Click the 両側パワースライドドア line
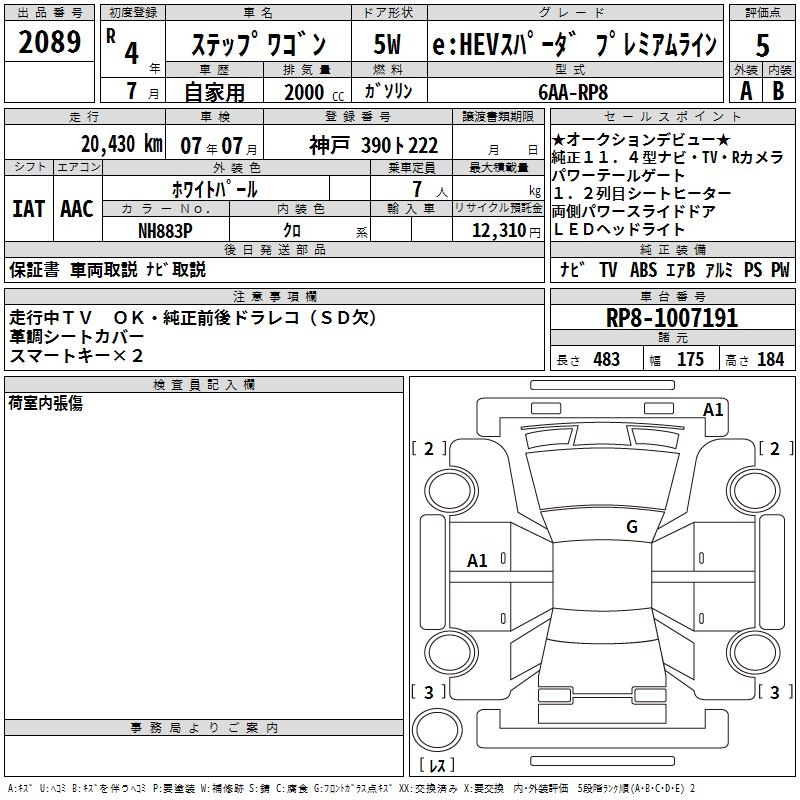This screenshot has width=800, height=800. tap(633, 211)
